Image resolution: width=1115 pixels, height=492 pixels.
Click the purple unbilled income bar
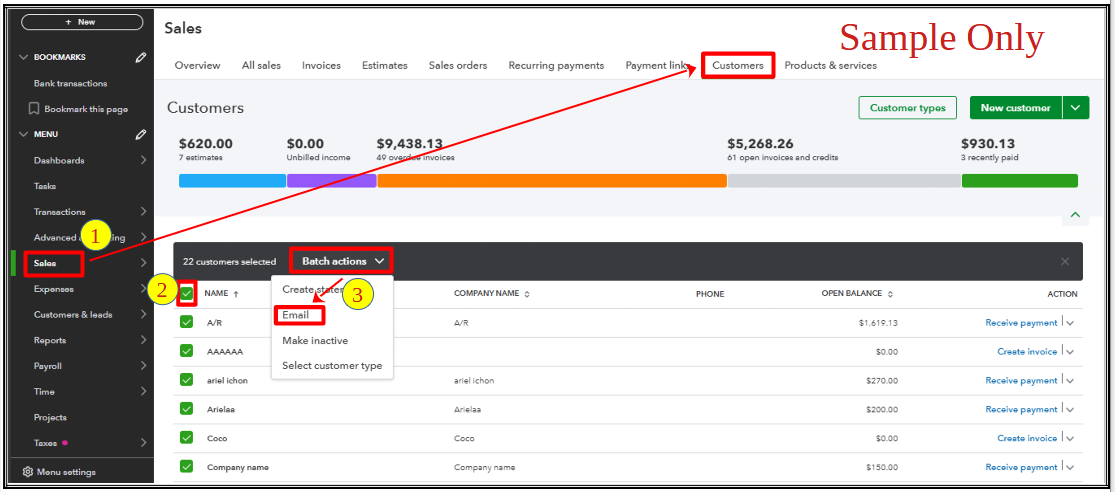331,181
